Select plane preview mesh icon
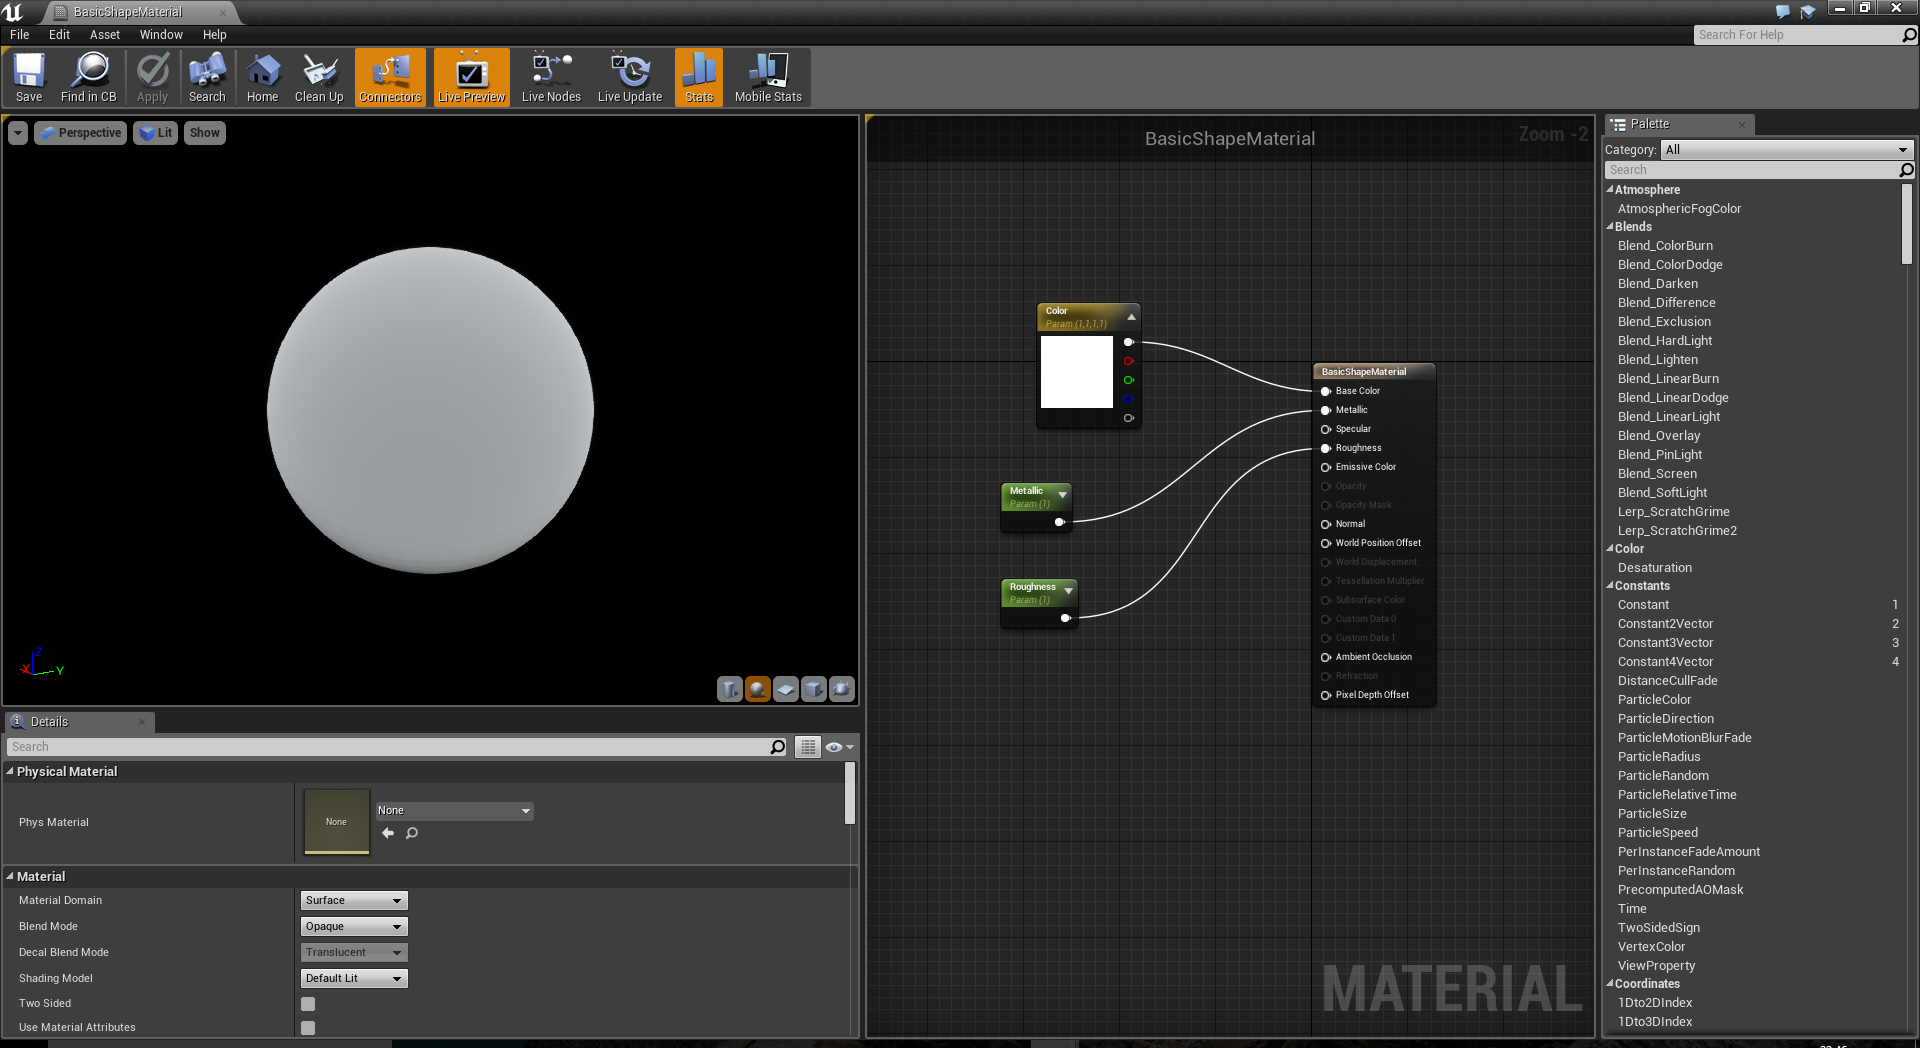The image size is (1920, 1048). point(786,689)
